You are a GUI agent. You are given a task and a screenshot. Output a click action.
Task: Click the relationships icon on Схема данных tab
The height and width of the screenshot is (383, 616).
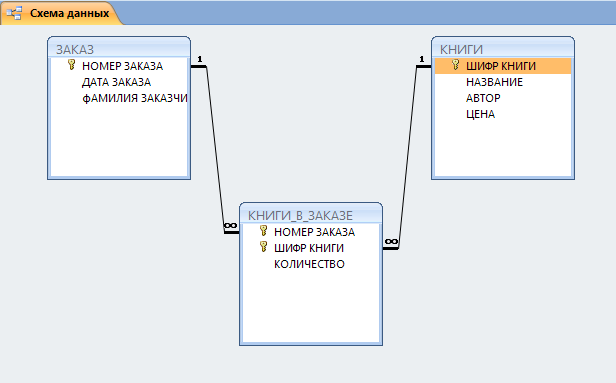pyautogui.click(x=14, y=13)
